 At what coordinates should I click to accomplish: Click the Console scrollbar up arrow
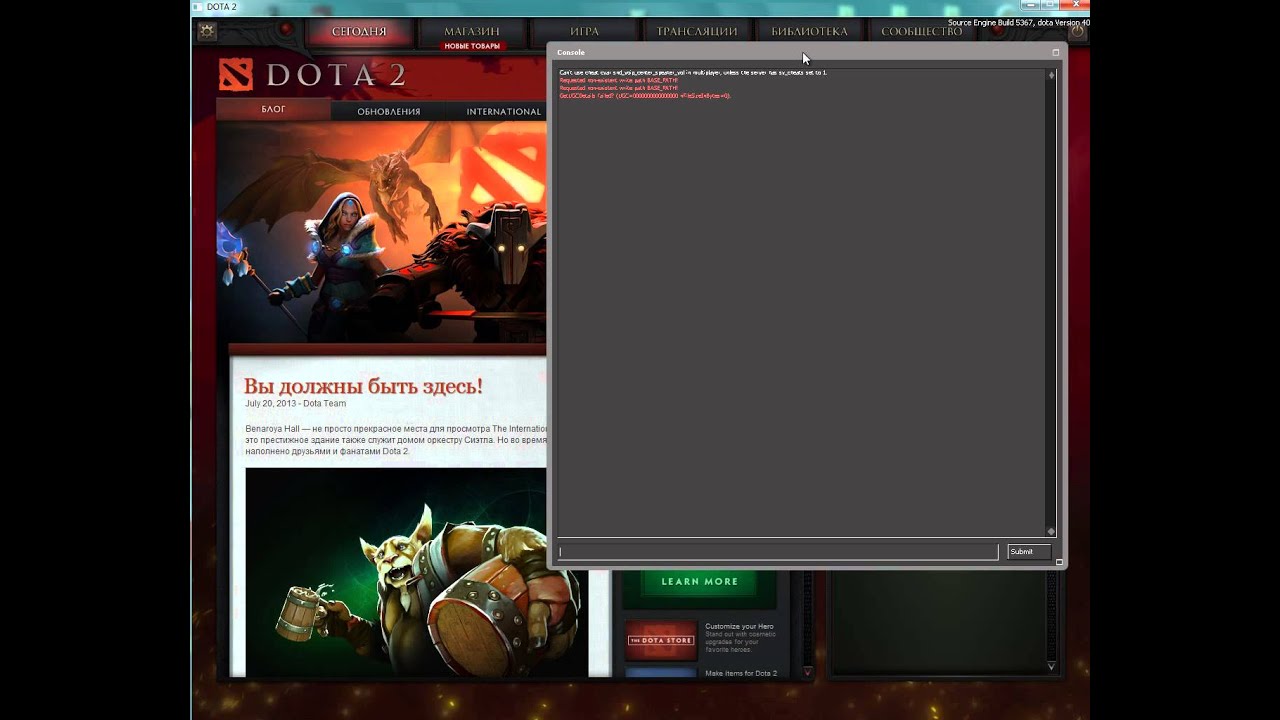(x=1051, y=75)
